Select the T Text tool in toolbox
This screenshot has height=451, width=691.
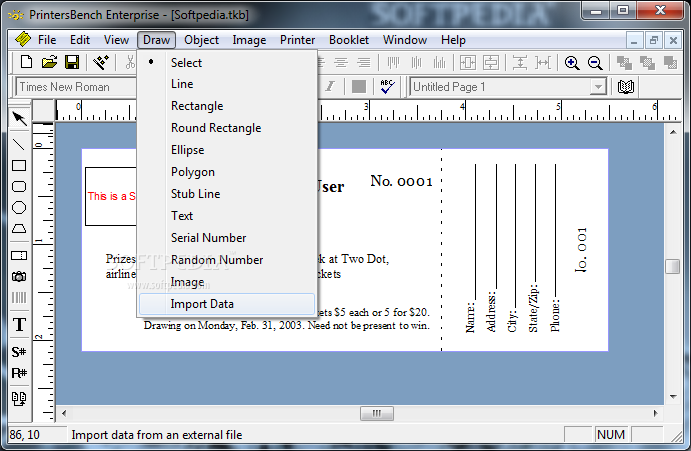click(x=19, y=324)
